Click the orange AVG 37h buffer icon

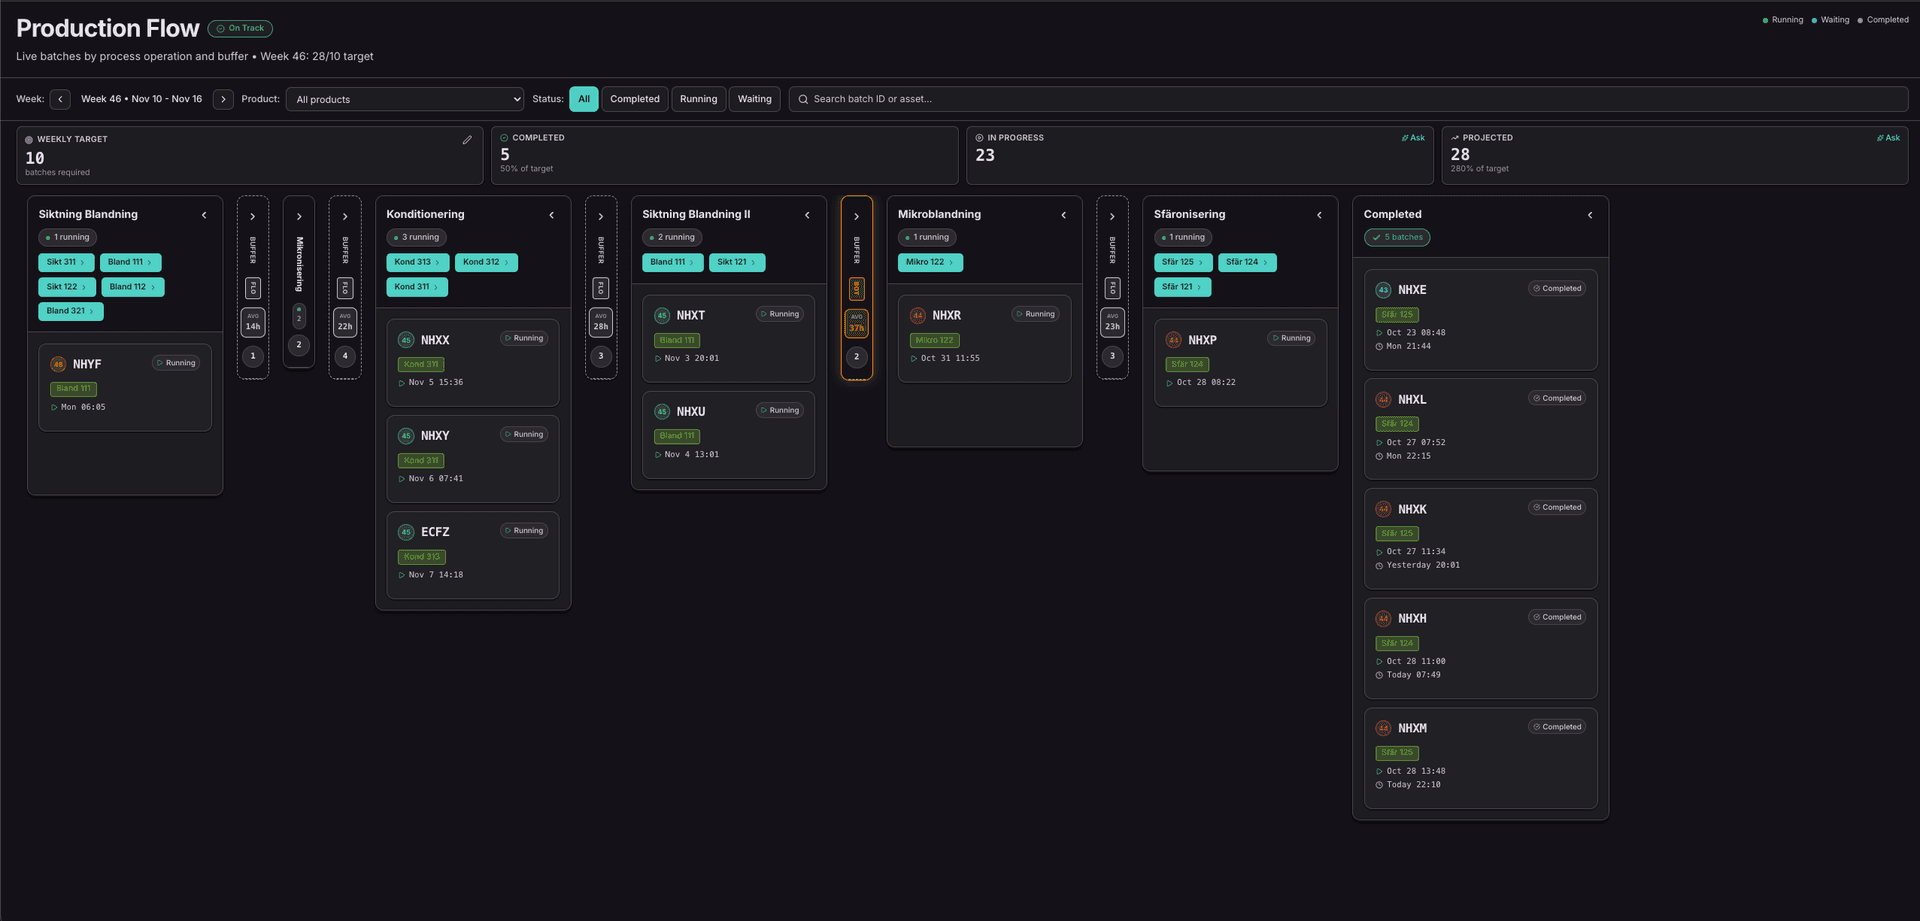(856, 322)
